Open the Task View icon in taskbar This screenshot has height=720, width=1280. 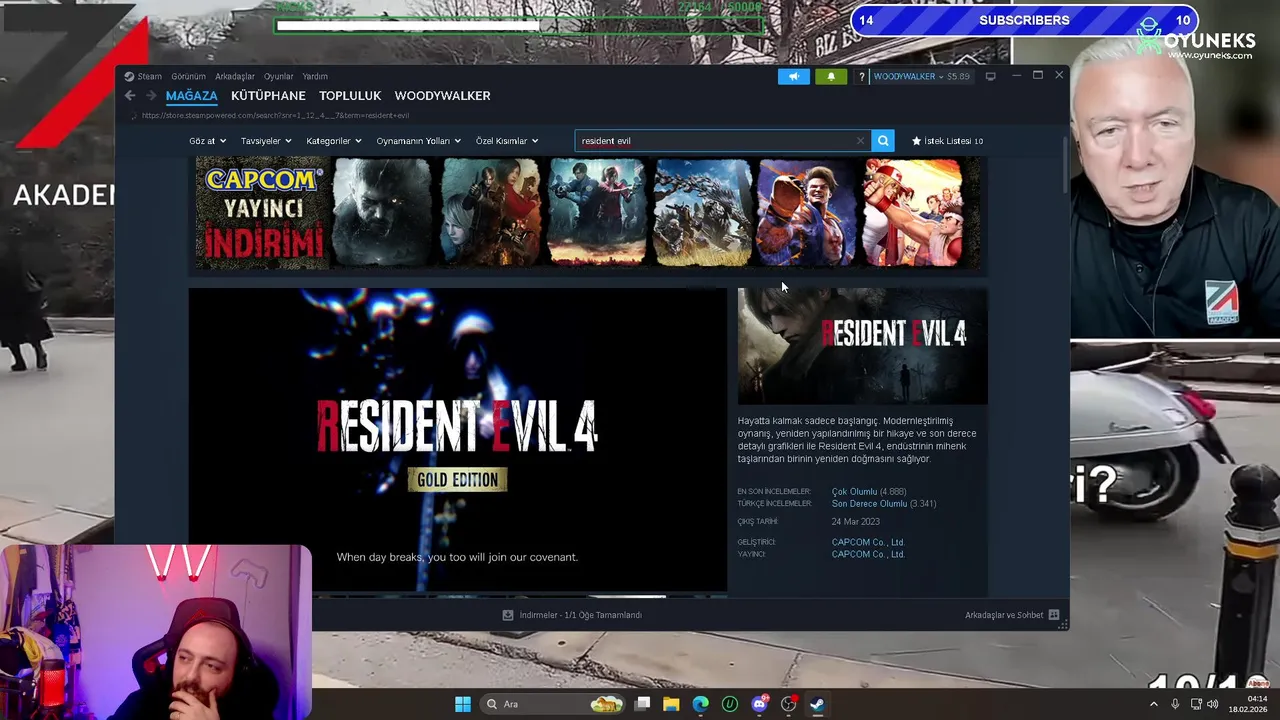point(643,704)
